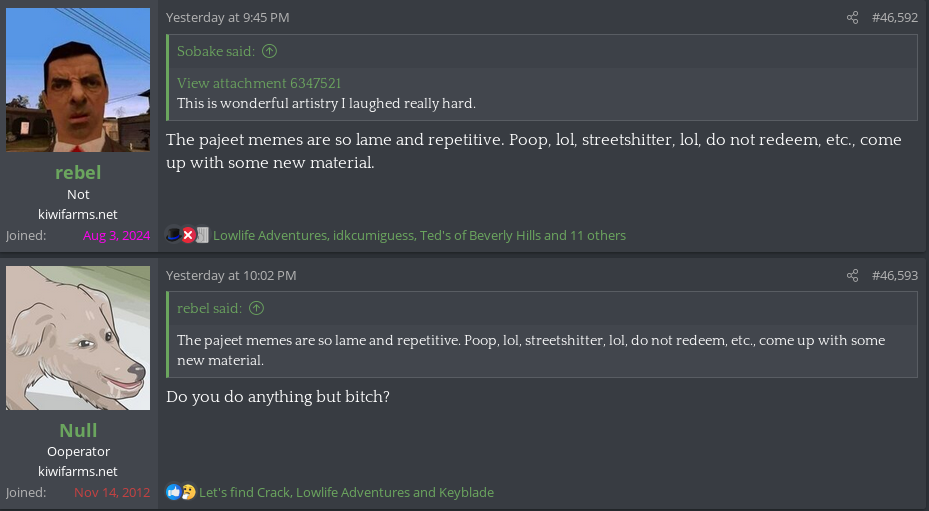Open the Null username profile link

(x=78, y=430)
